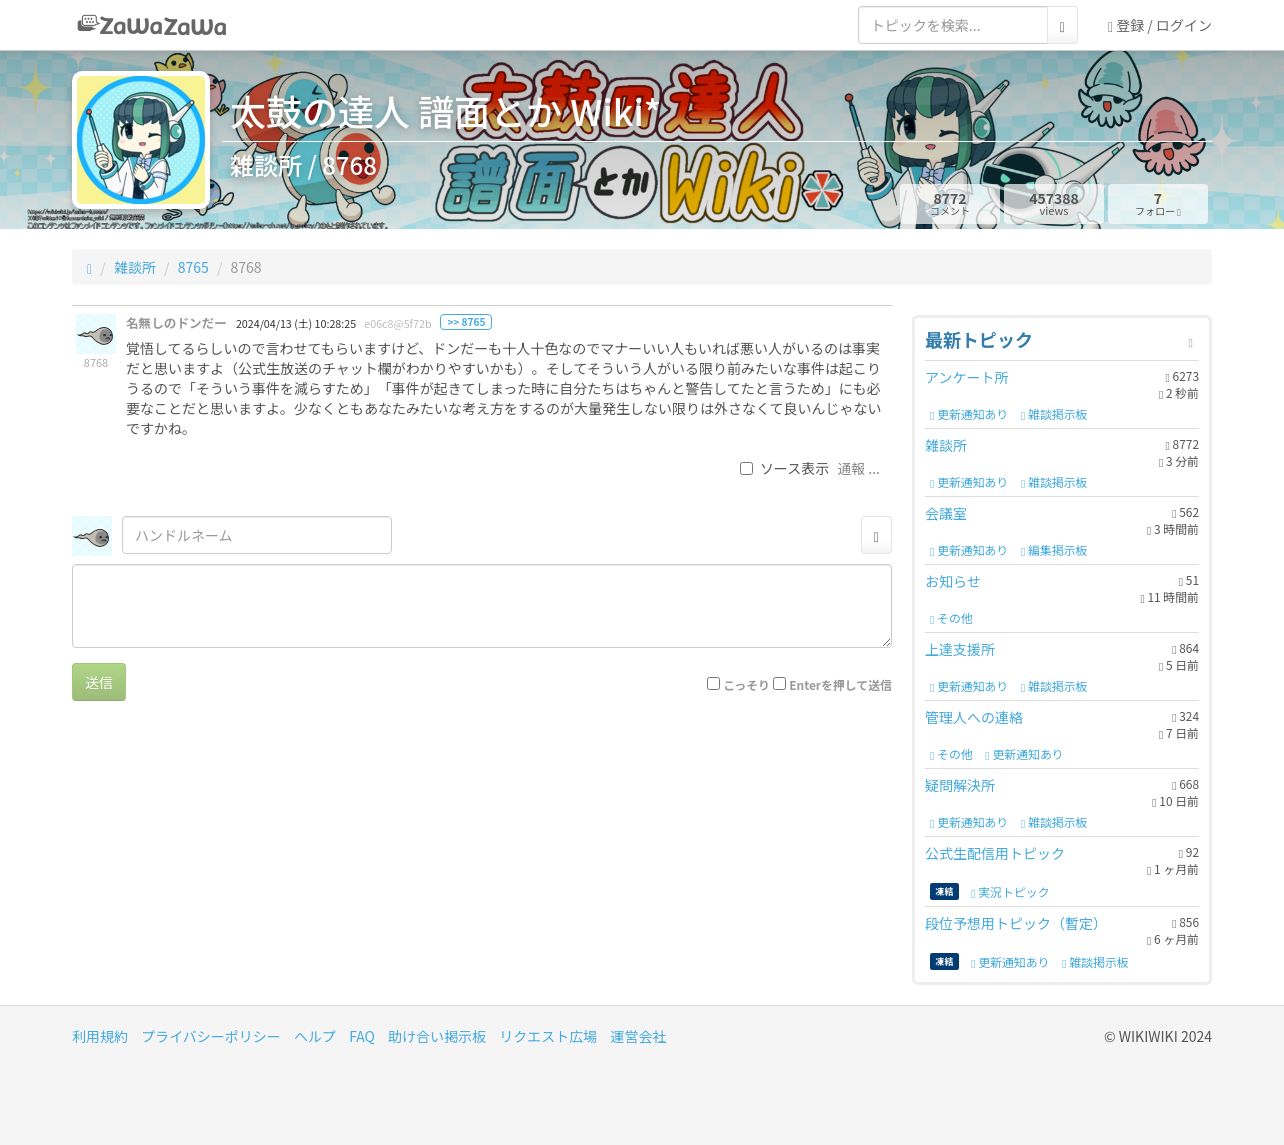Open the 雑談所 topic in sidebar

click(x=946, y=445)
